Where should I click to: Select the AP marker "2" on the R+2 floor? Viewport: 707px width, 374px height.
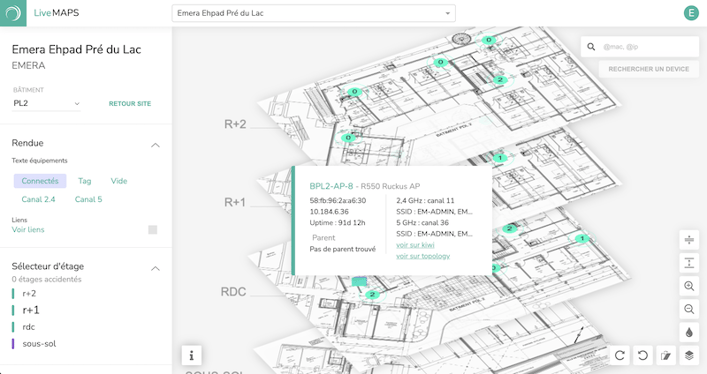[500, 80]
